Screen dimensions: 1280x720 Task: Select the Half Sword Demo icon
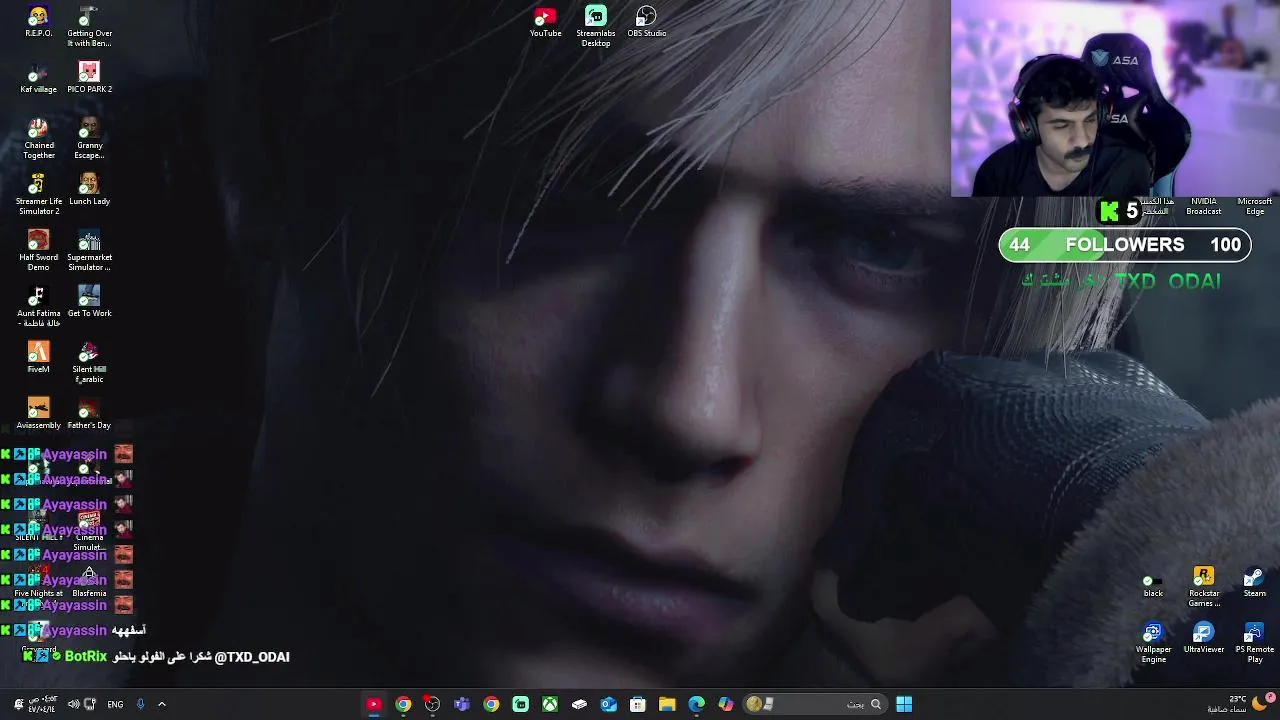click(38, 251)
